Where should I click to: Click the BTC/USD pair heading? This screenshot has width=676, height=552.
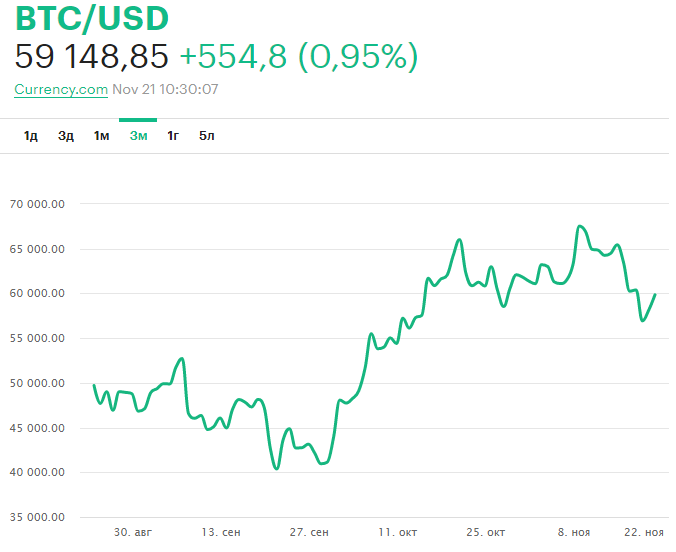pos(91,18)
